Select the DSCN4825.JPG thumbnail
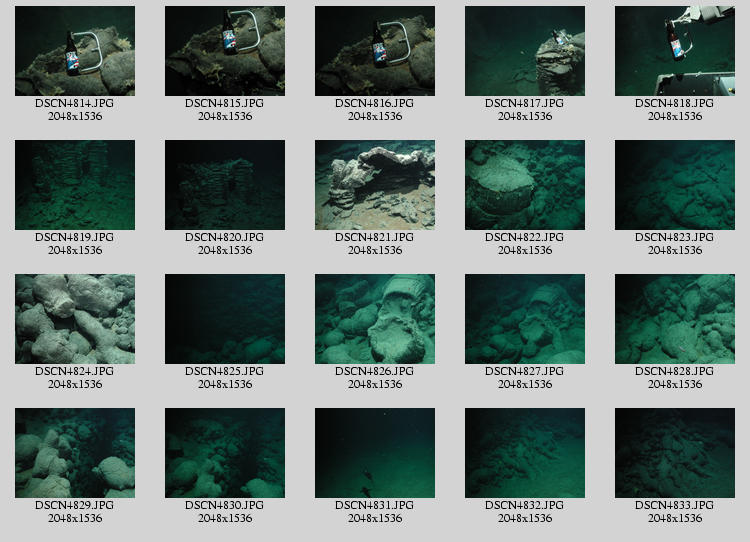This screenshot has width=750, height=542. [224, 319]
